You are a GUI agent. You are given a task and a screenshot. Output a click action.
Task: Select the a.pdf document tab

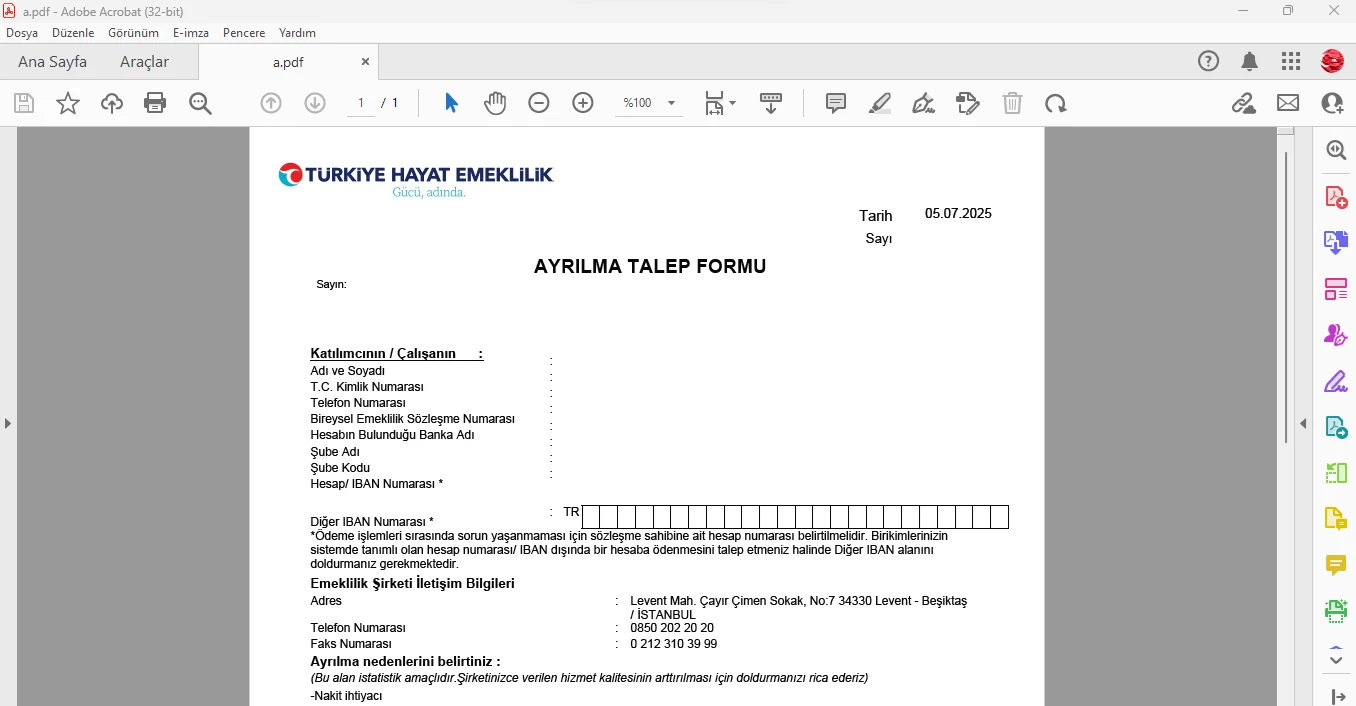[288, 62]
